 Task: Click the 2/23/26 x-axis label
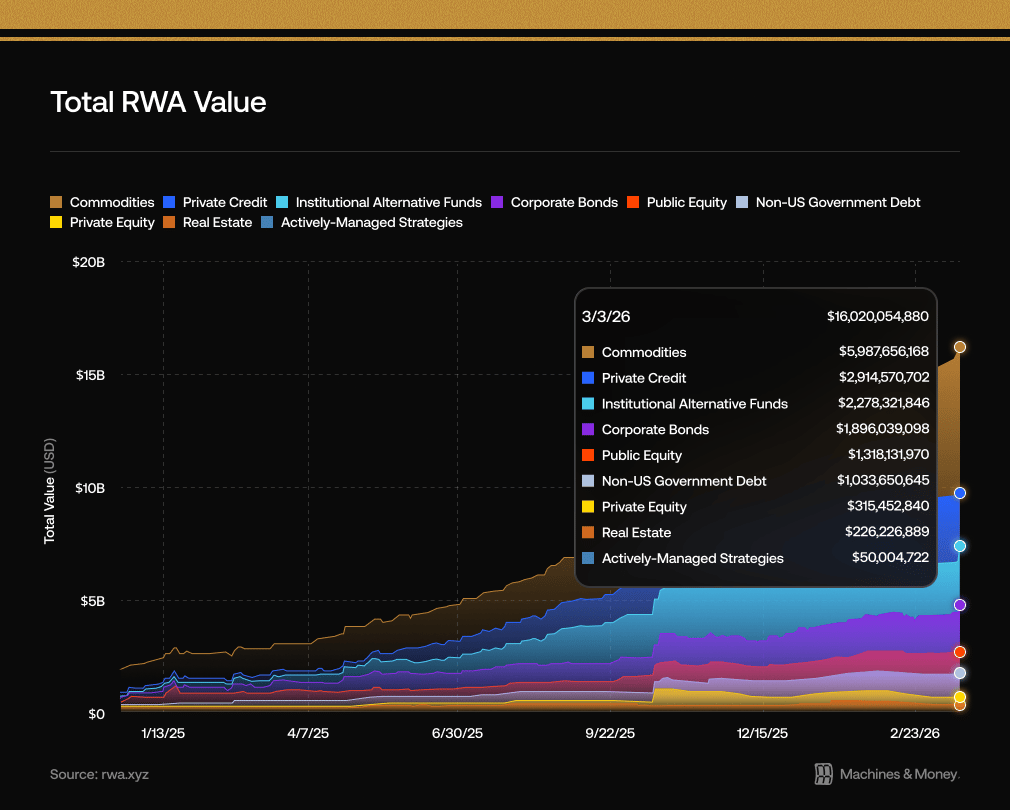[x=915, y=733]
